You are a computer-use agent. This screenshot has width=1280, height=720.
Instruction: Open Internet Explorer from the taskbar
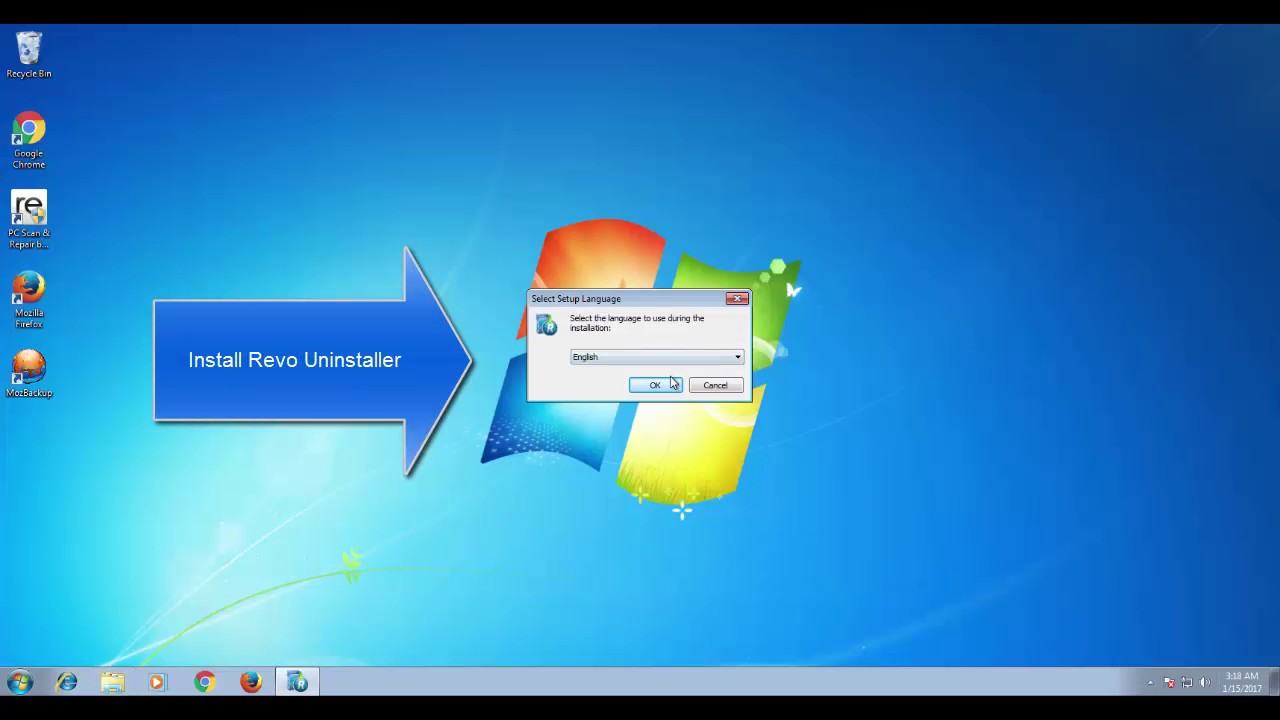tap(67, 682)
